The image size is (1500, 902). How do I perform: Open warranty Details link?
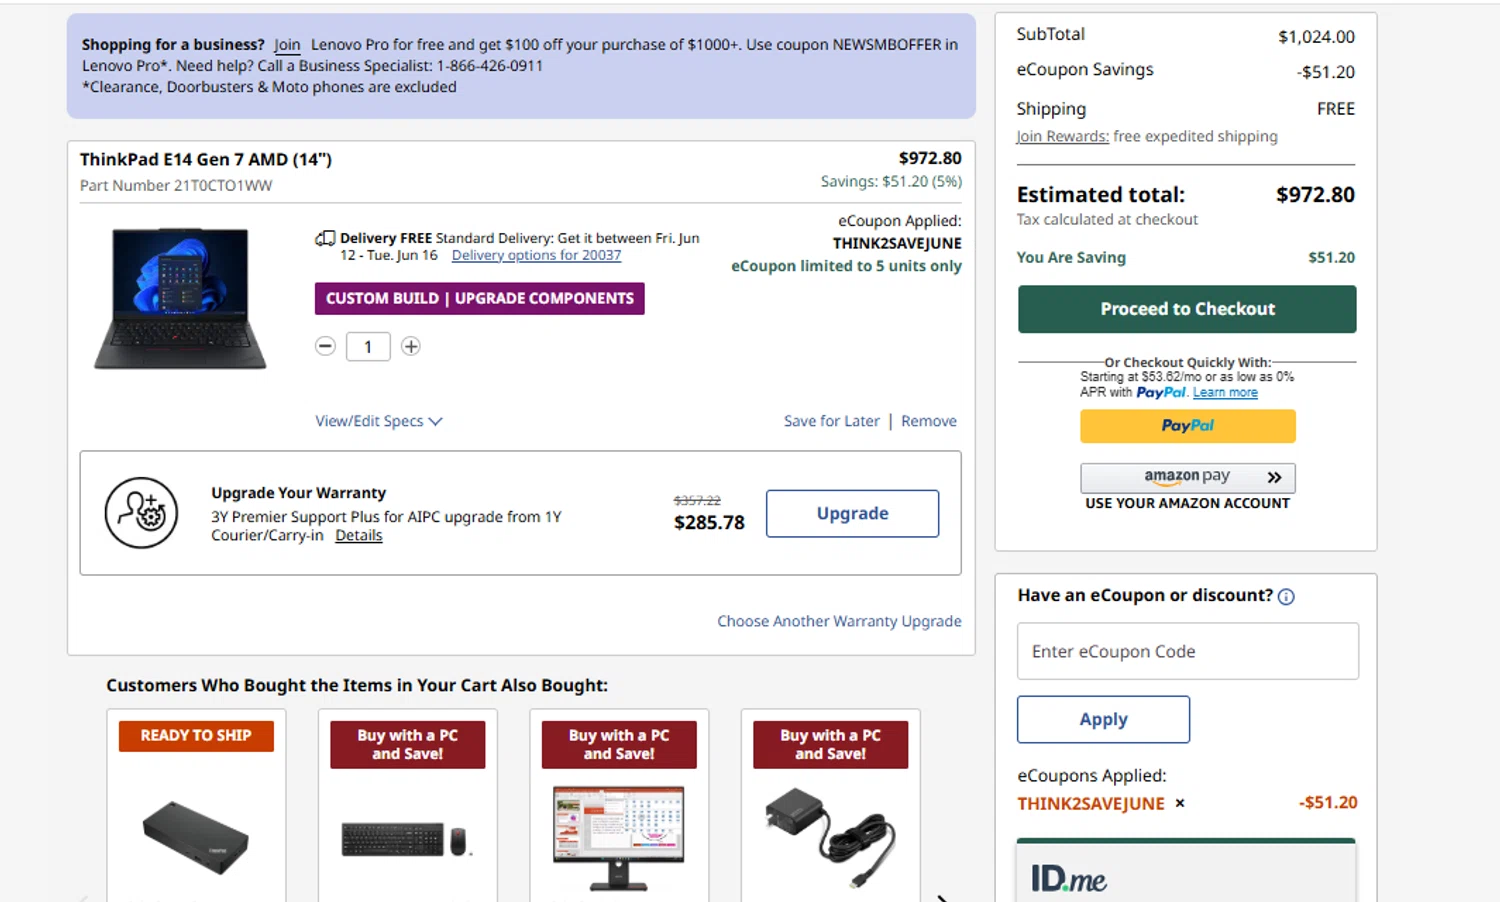(359, 535)
